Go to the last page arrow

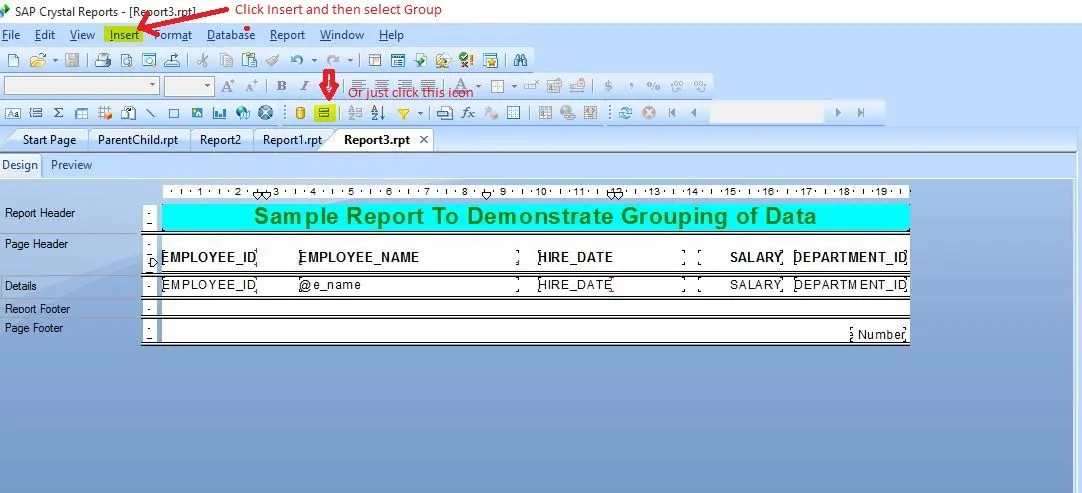[x=860, y=113]
